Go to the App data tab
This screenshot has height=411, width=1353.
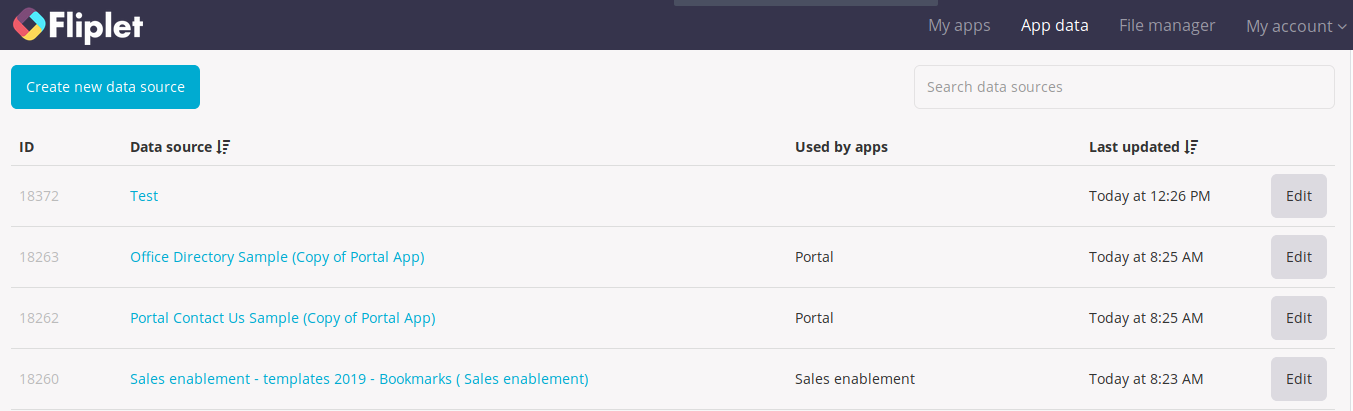tap(1054, 25)
